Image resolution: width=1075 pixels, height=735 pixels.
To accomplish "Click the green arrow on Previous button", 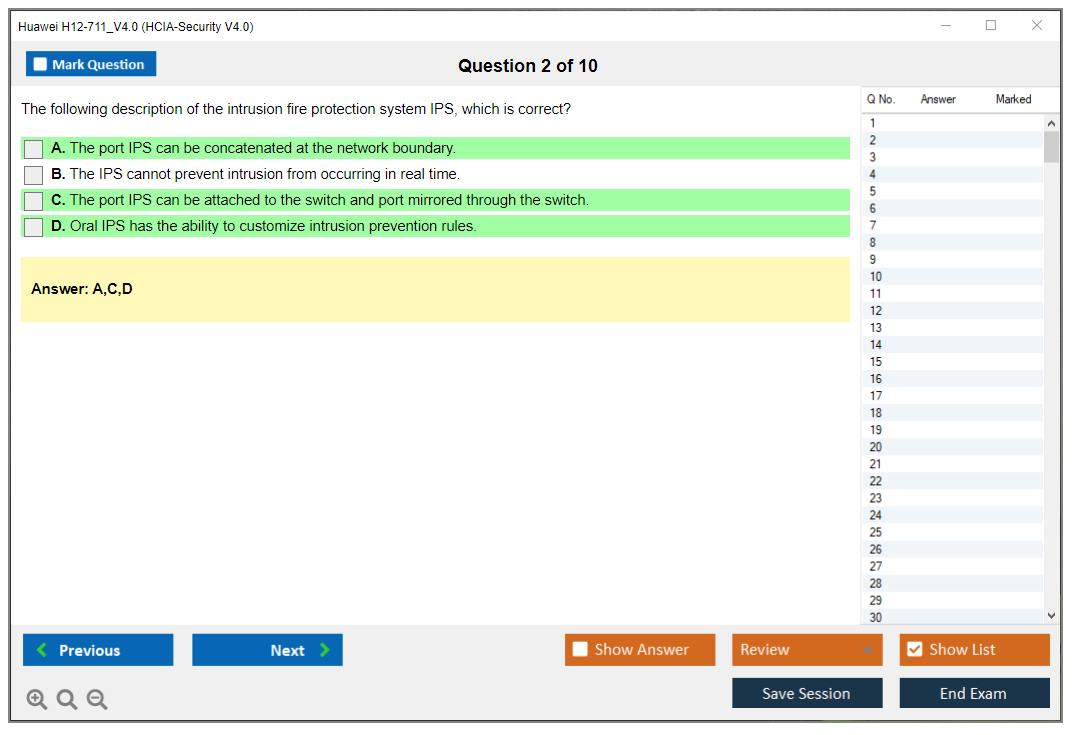I will click(41, 650).
